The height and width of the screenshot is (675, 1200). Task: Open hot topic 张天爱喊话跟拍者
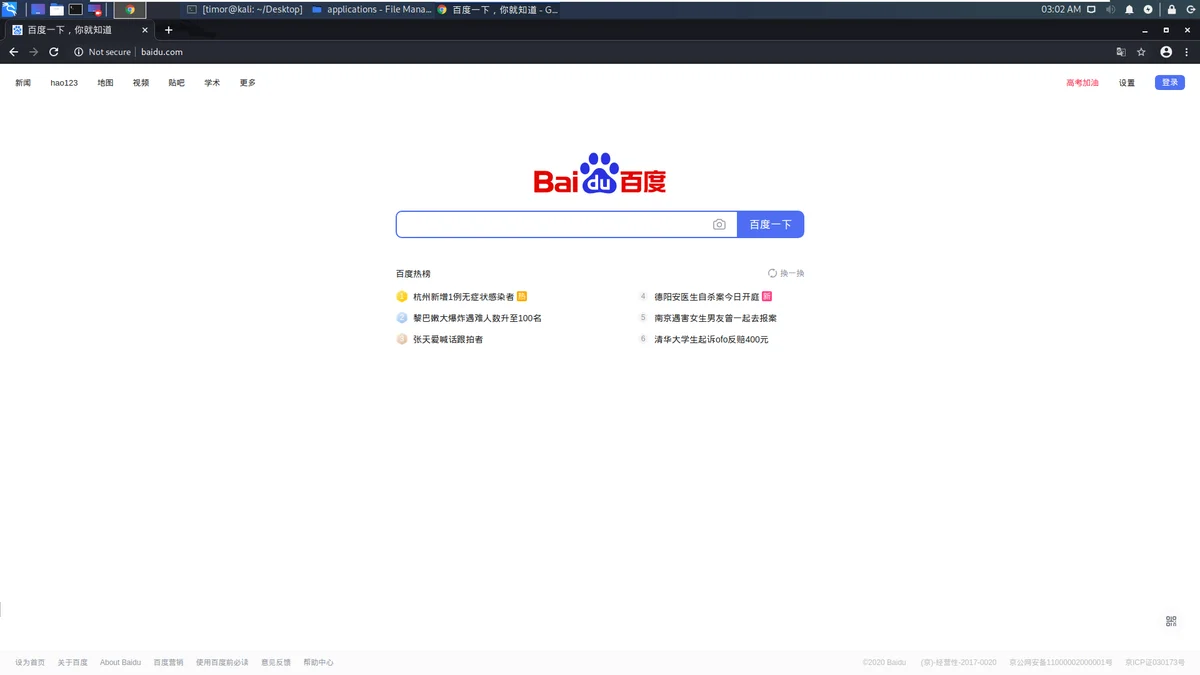[x=448, y=339]
